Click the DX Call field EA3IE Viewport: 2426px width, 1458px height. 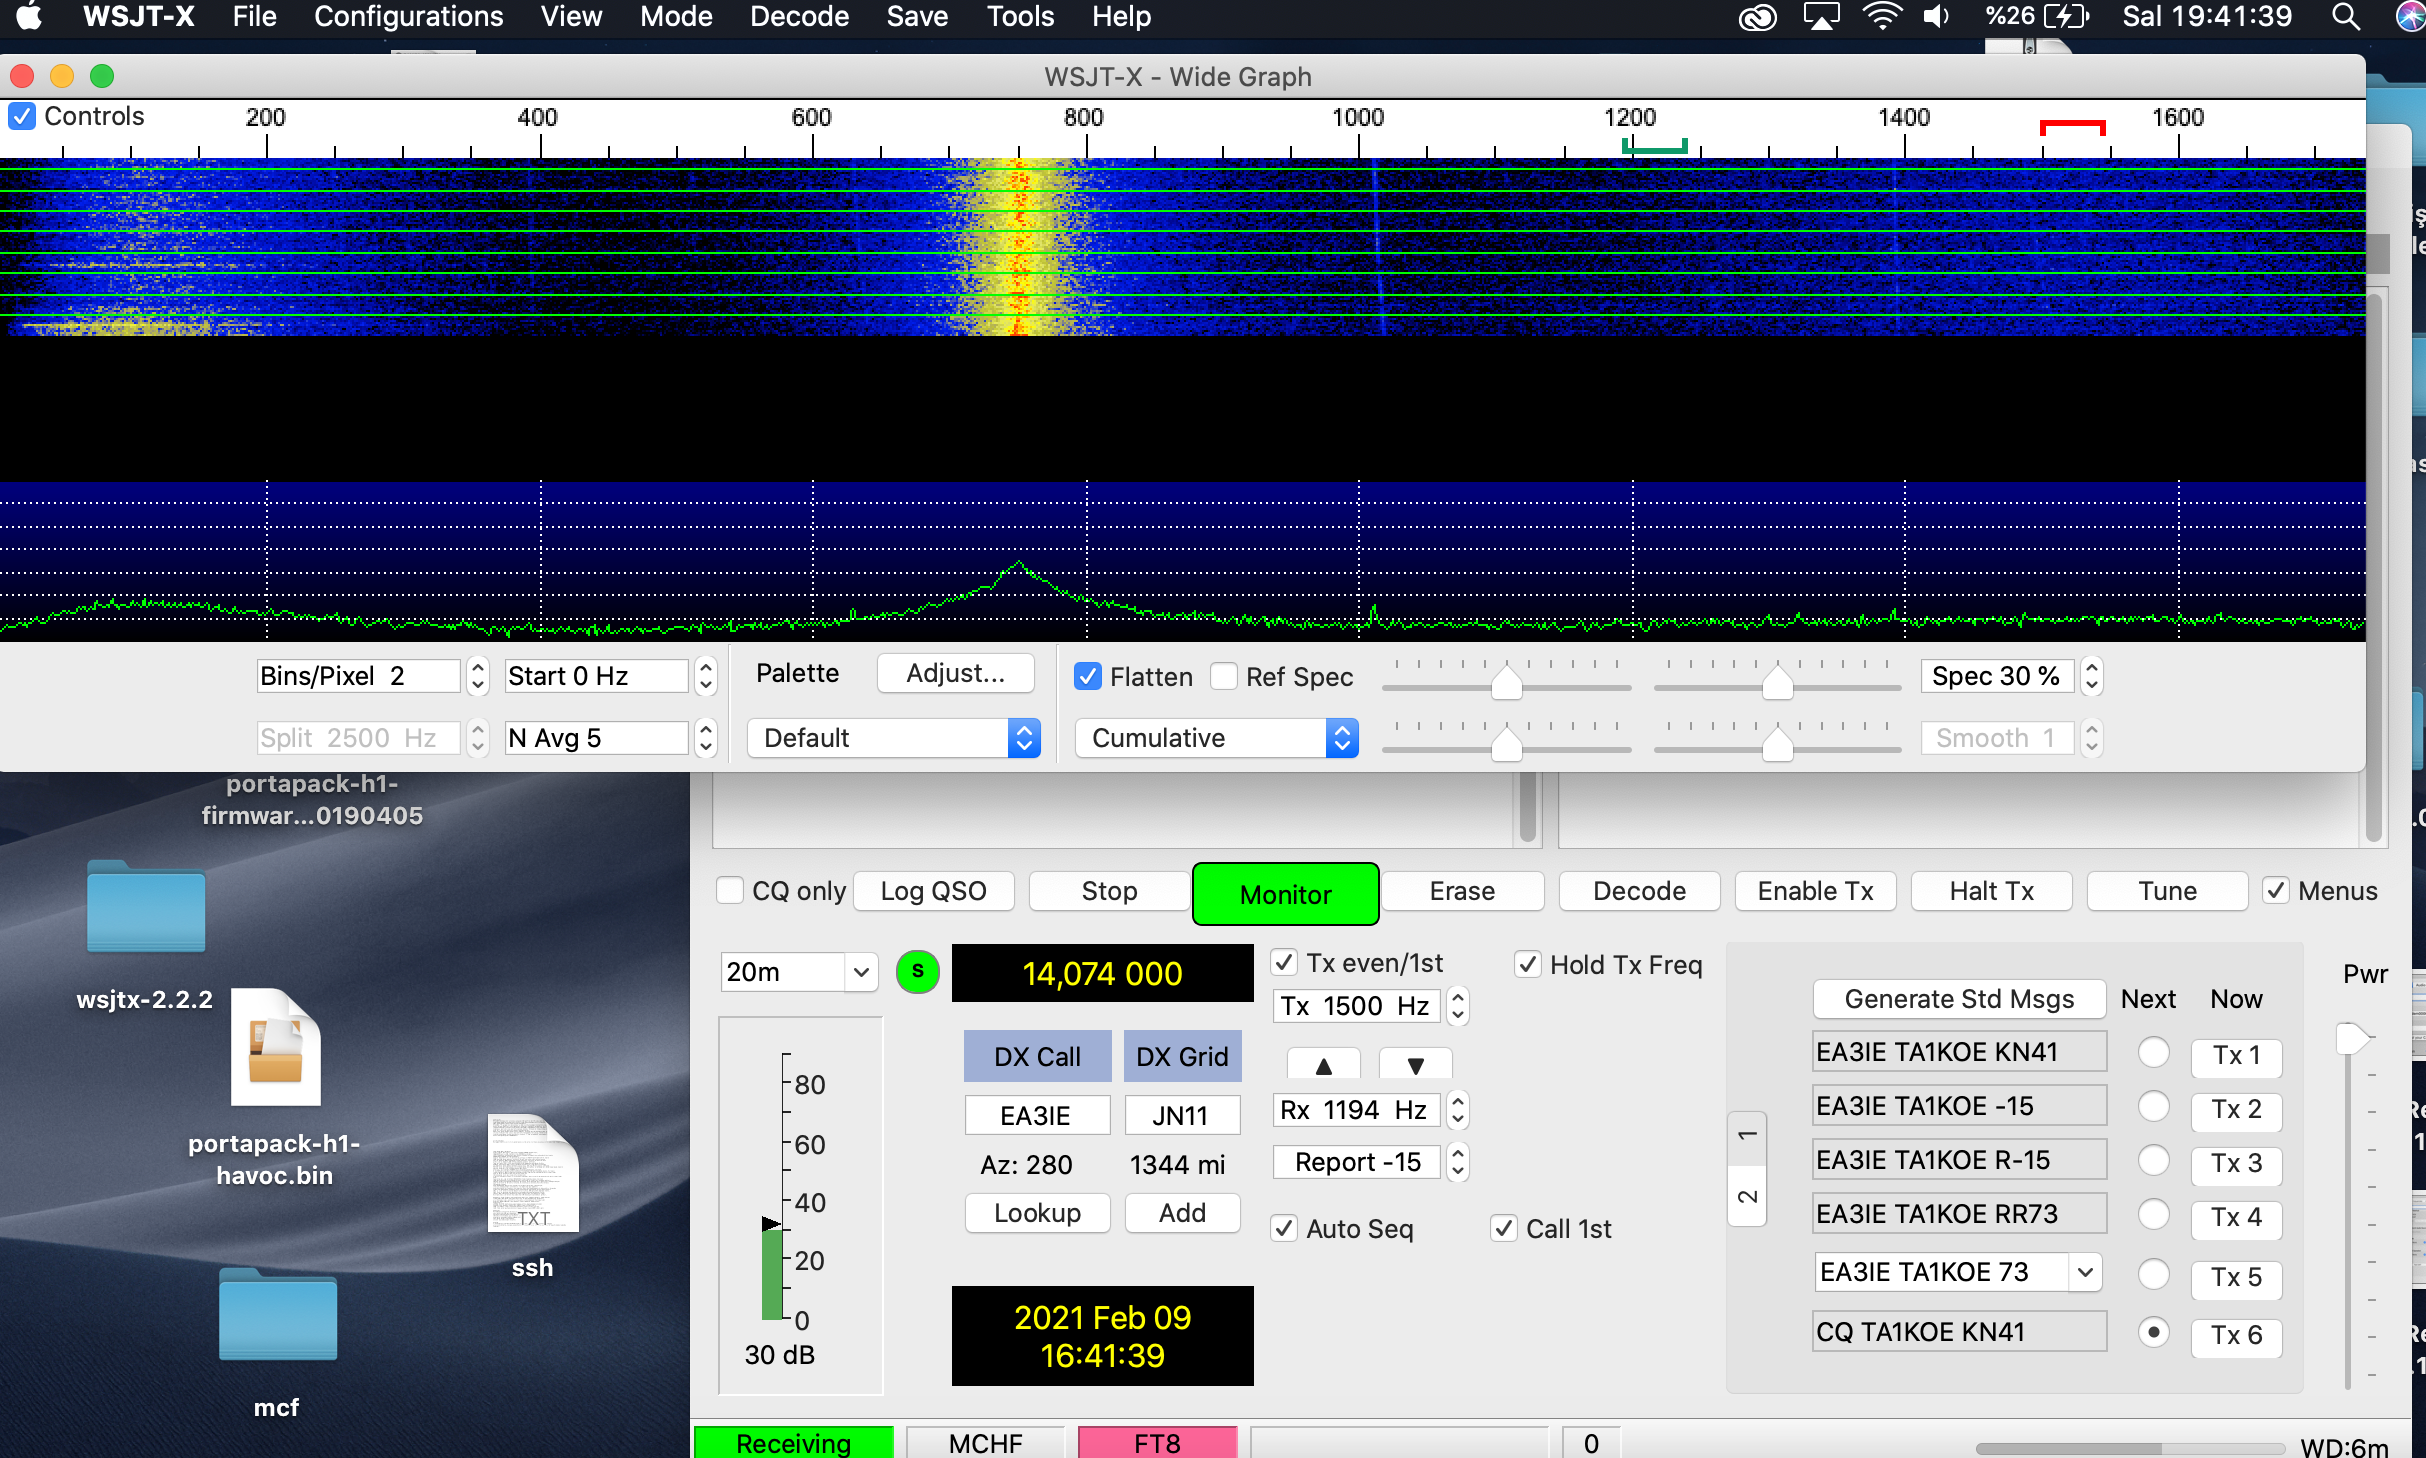[1037, 1115]
